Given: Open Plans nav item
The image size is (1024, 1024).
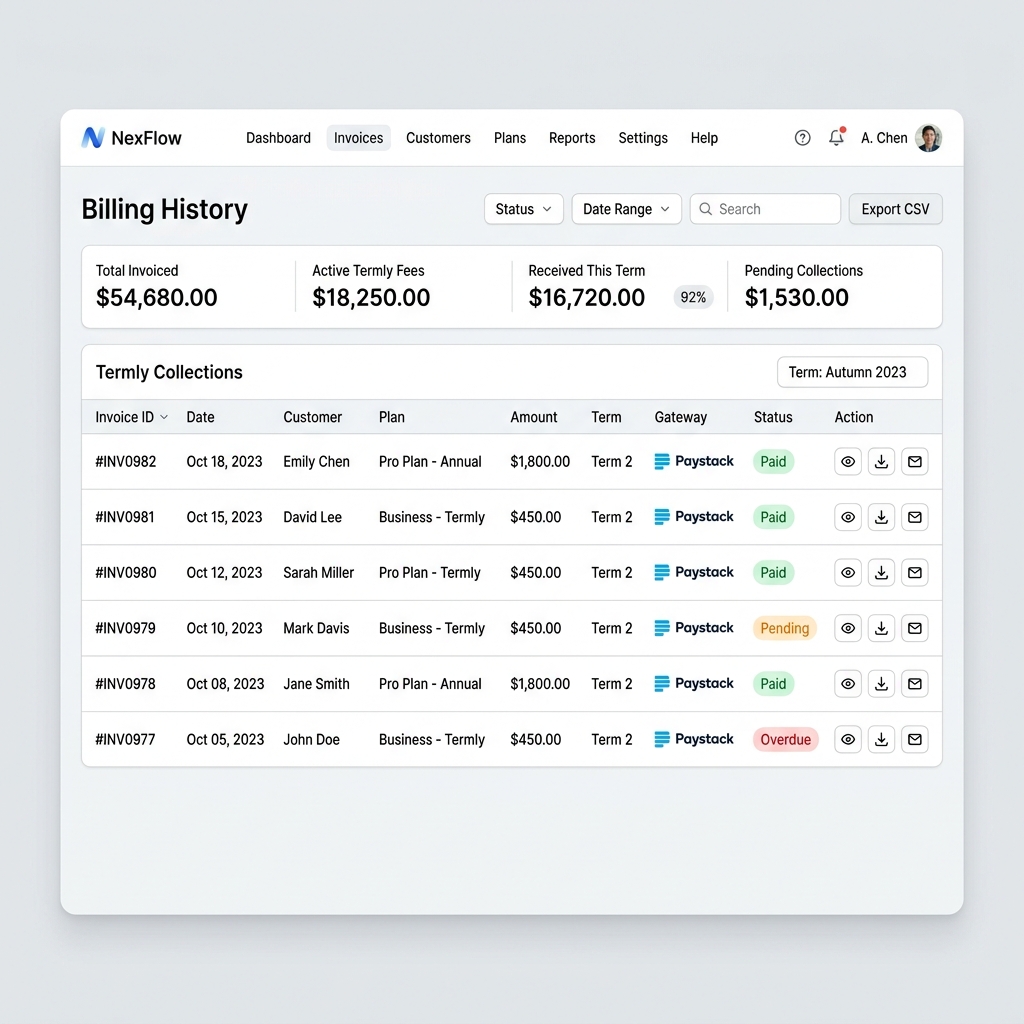Looking at the screenshot, I should tap(509, 138).
